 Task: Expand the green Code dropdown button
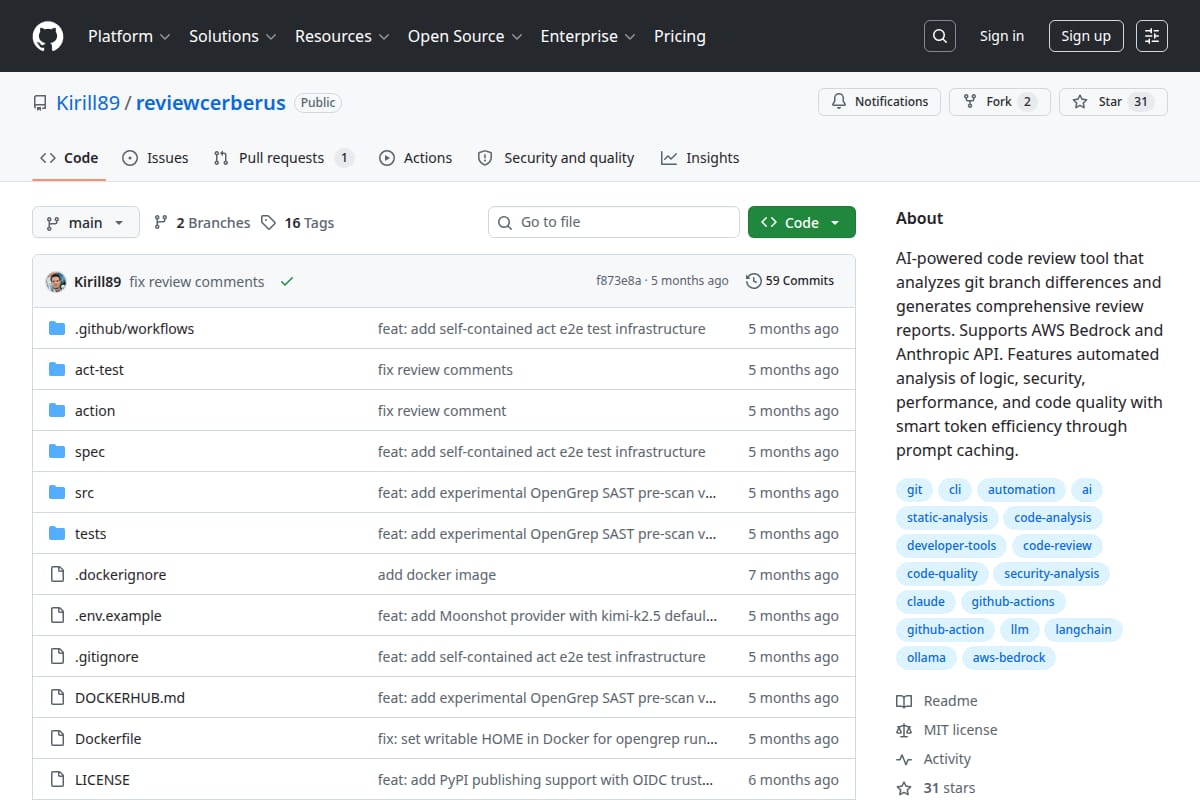(x=802, y=223)
